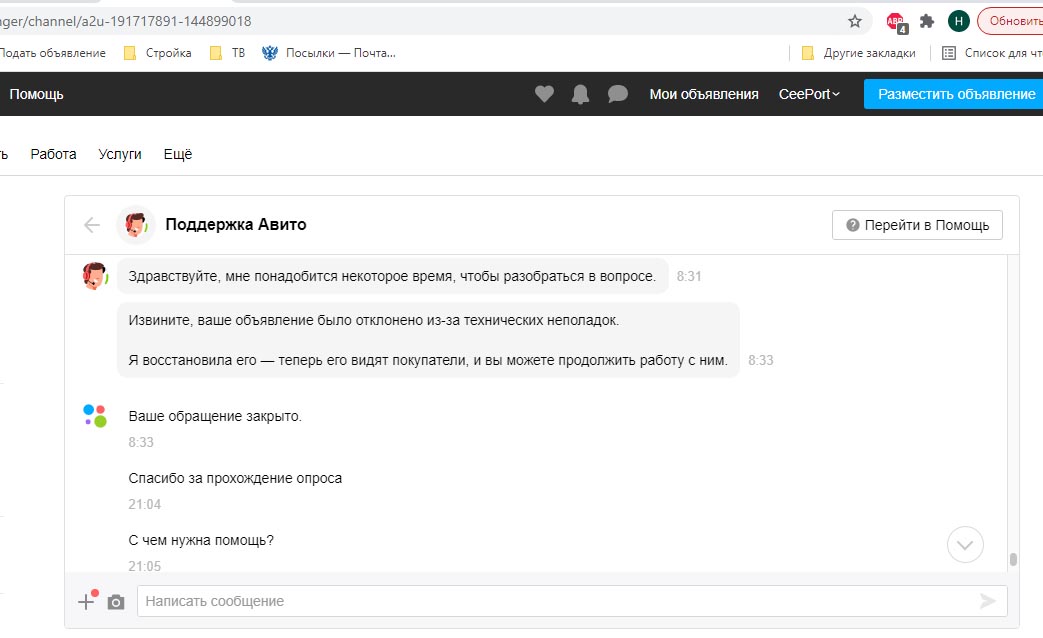Expand the CeePort account dropdown
1043x638 pixels.
coord(809,94)
